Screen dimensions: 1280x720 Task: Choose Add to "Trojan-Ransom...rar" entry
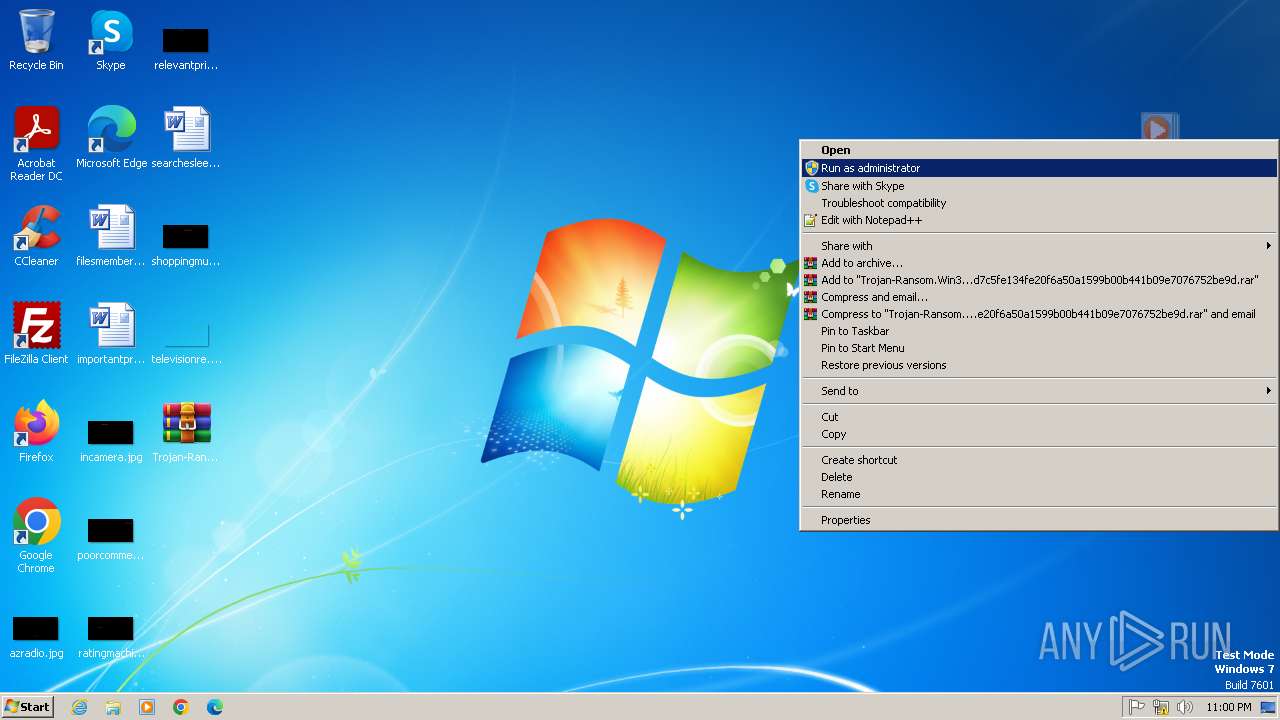[1039, 280]
